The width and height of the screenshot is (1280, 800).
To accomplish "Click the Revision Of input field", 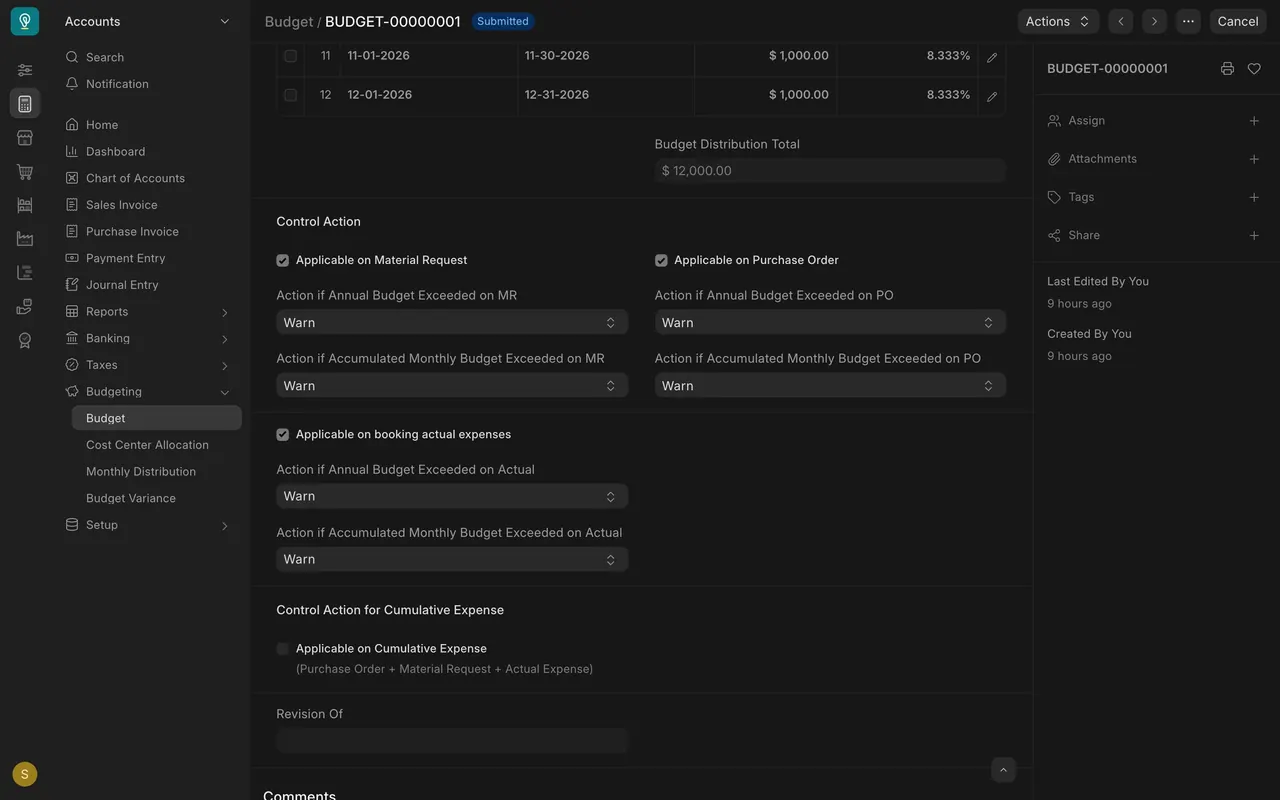I will click(452, 741).
